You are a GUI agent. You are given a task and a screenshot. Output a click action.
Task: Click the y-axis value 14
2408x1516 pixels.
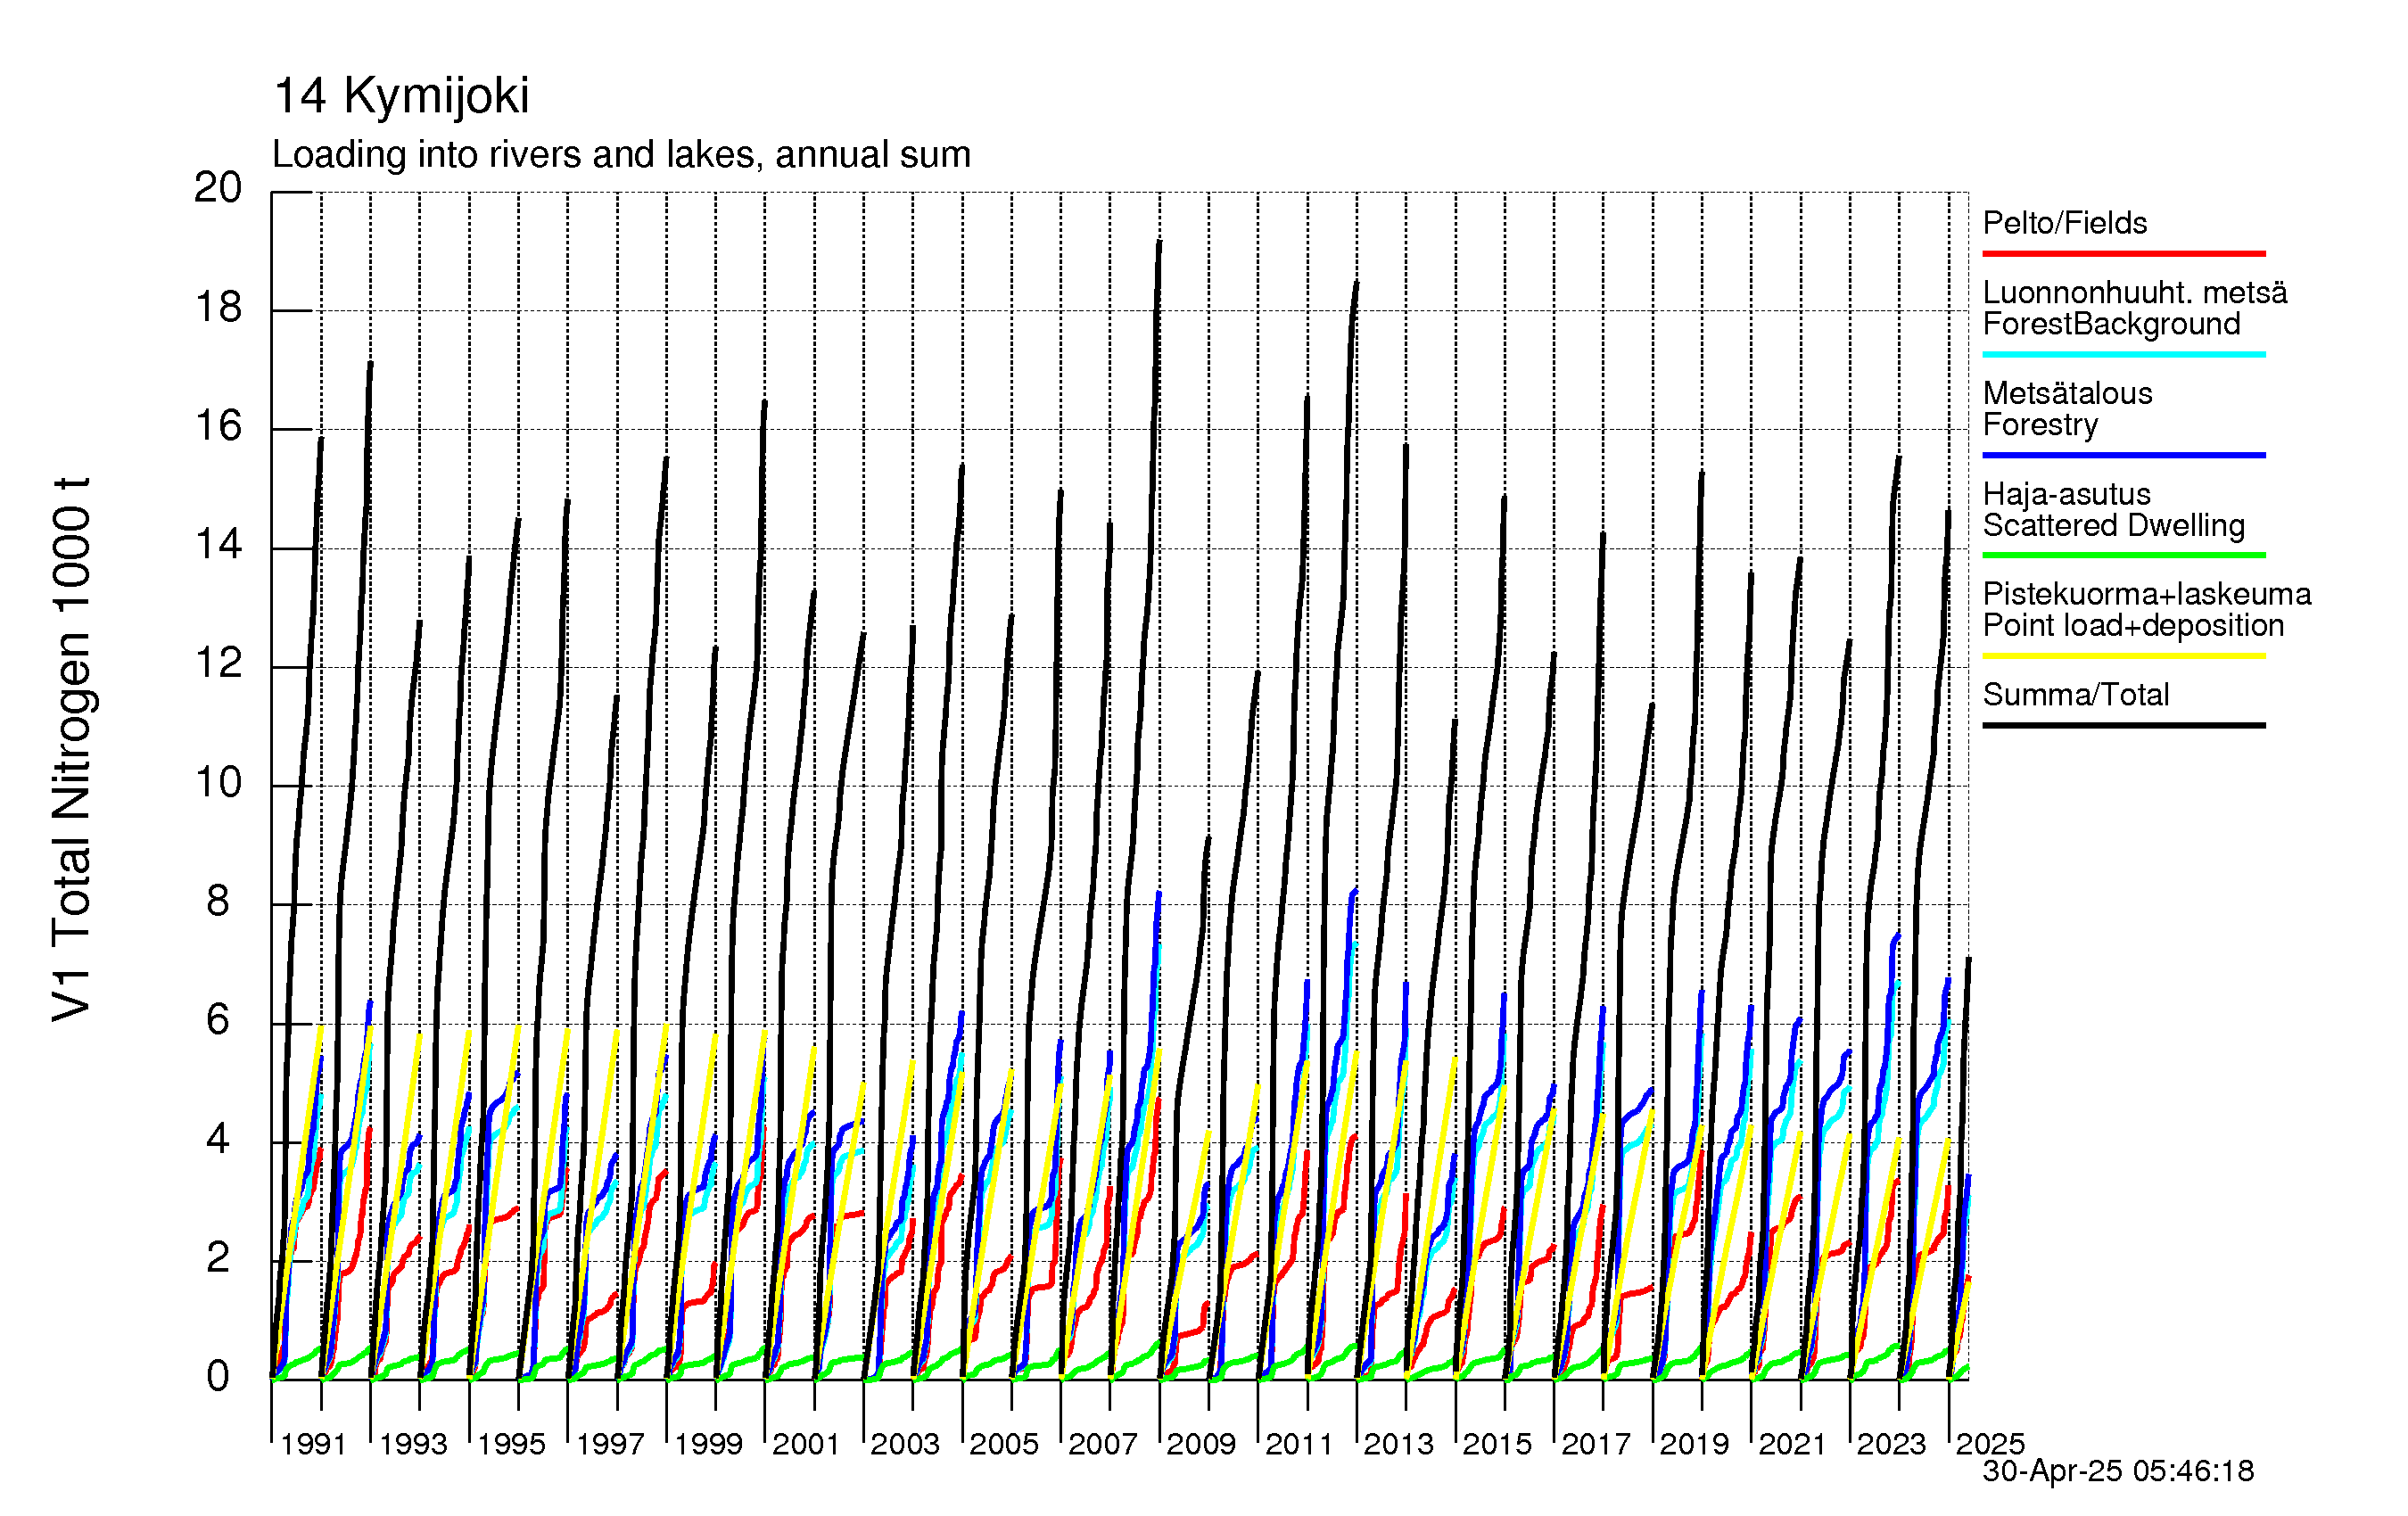point(218,545)
